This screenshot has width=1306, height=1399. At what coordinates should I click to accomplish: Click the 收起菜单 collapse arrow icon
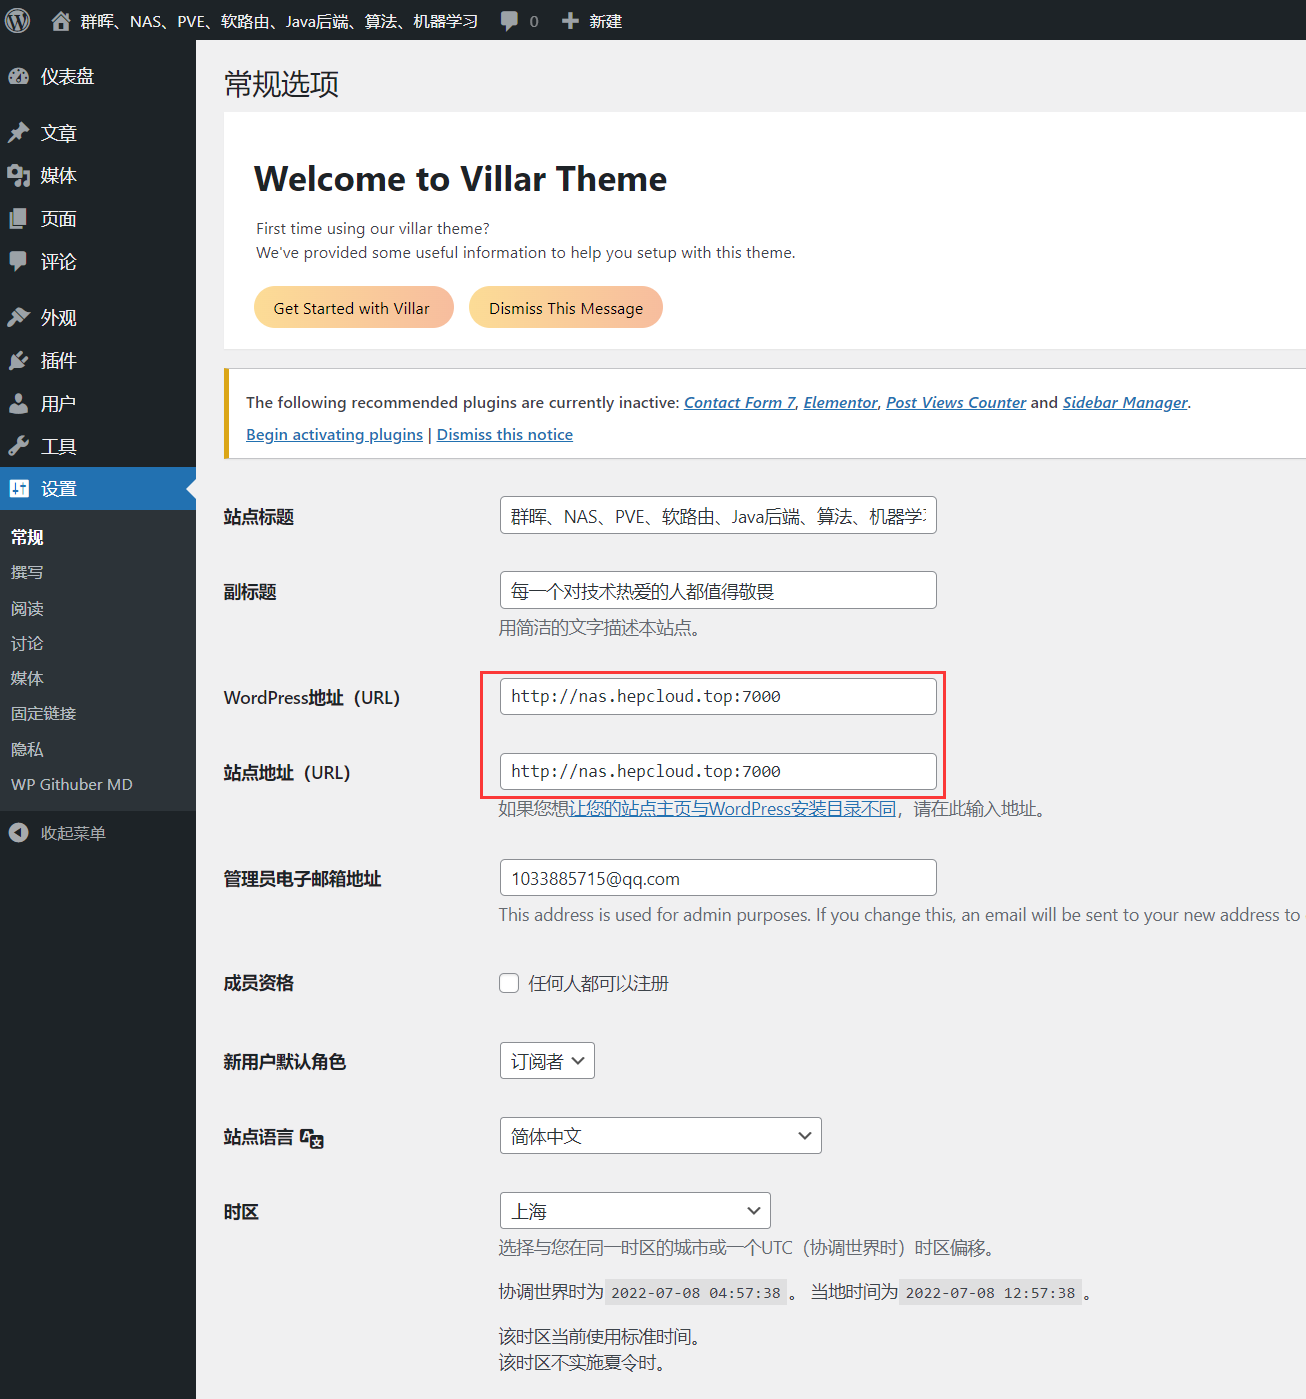pos(19,833)
